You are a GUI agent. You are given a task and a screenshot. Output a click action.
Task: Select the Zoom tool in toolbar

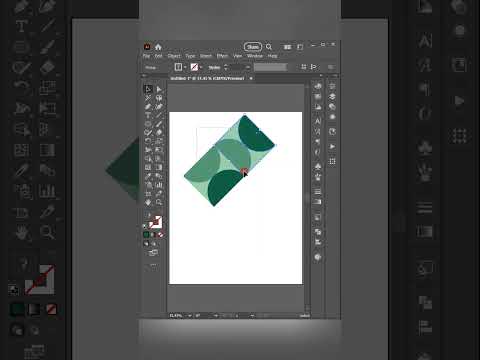[x=159, y=202]
